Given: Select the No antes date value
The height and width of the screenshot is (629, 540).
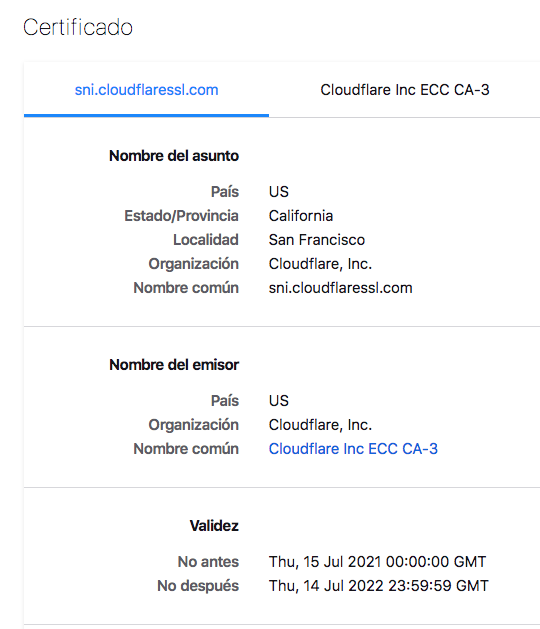Looking at the screenshot, I should click(378, 562).
